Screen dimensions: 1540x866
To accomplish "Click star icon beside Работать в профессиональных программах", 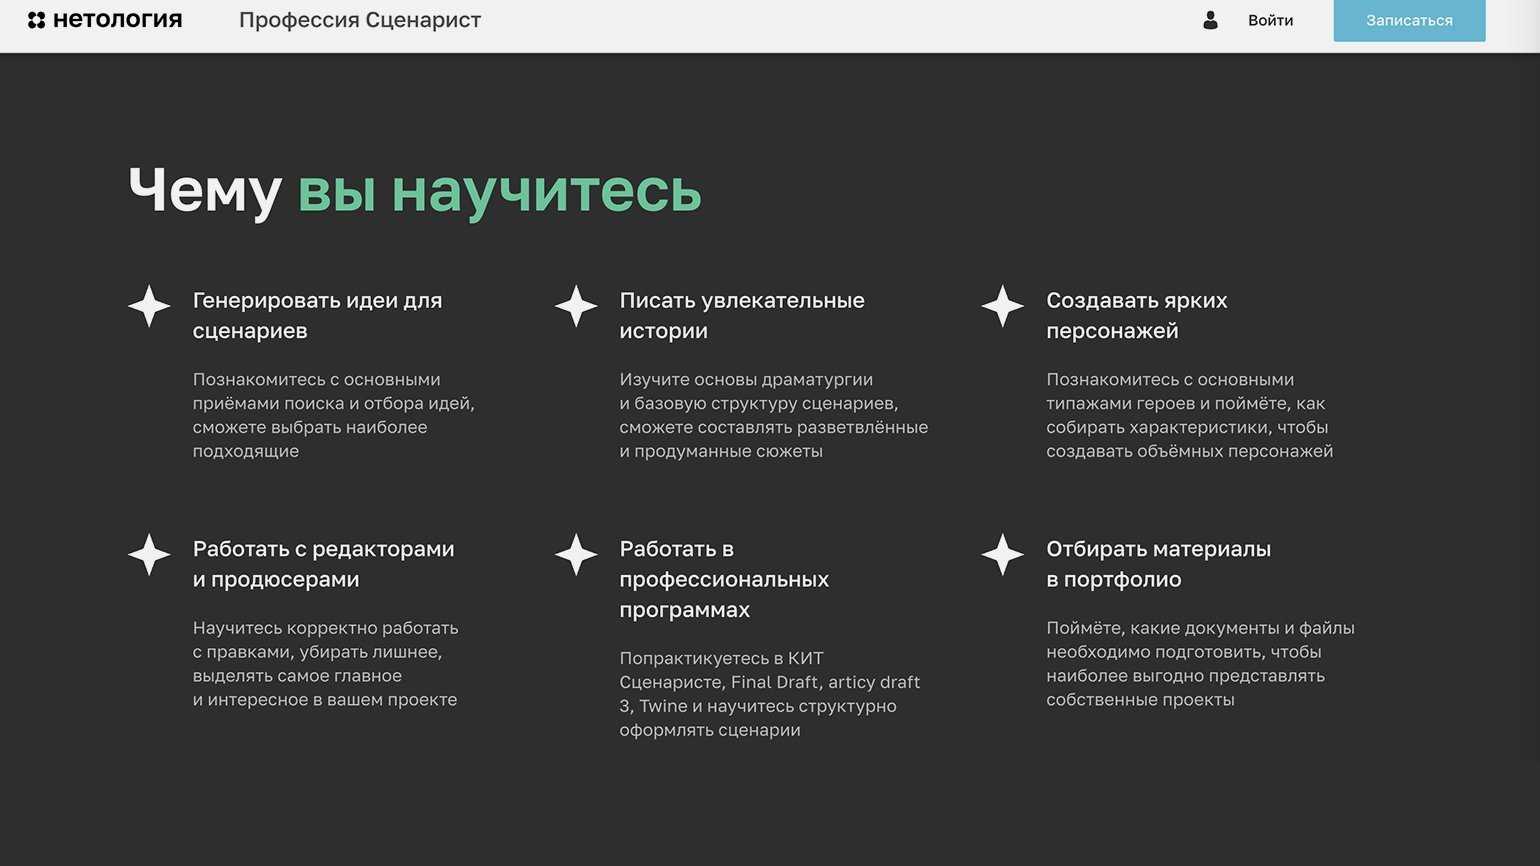I will pyautogui.click(x=576, y=554).
